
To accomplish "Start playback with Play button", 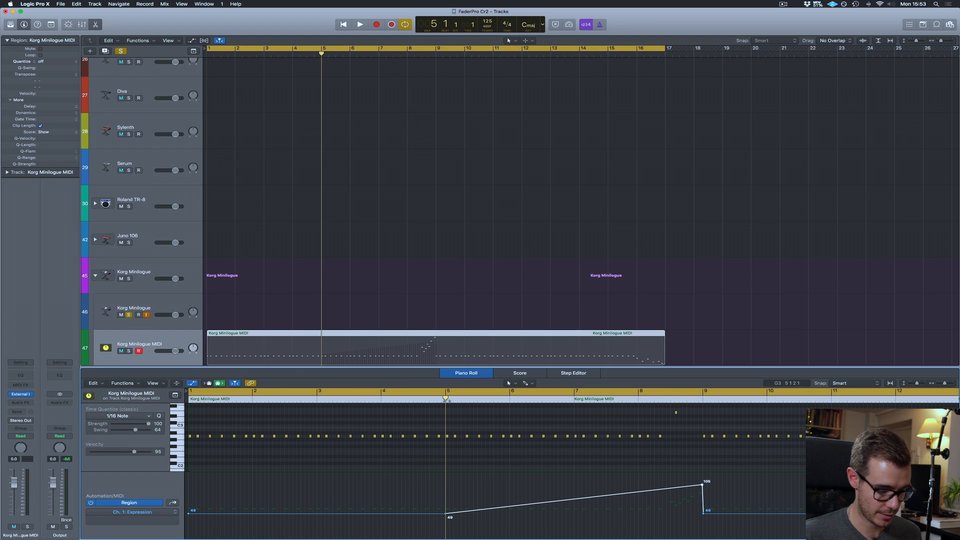I will coord(360,24).
